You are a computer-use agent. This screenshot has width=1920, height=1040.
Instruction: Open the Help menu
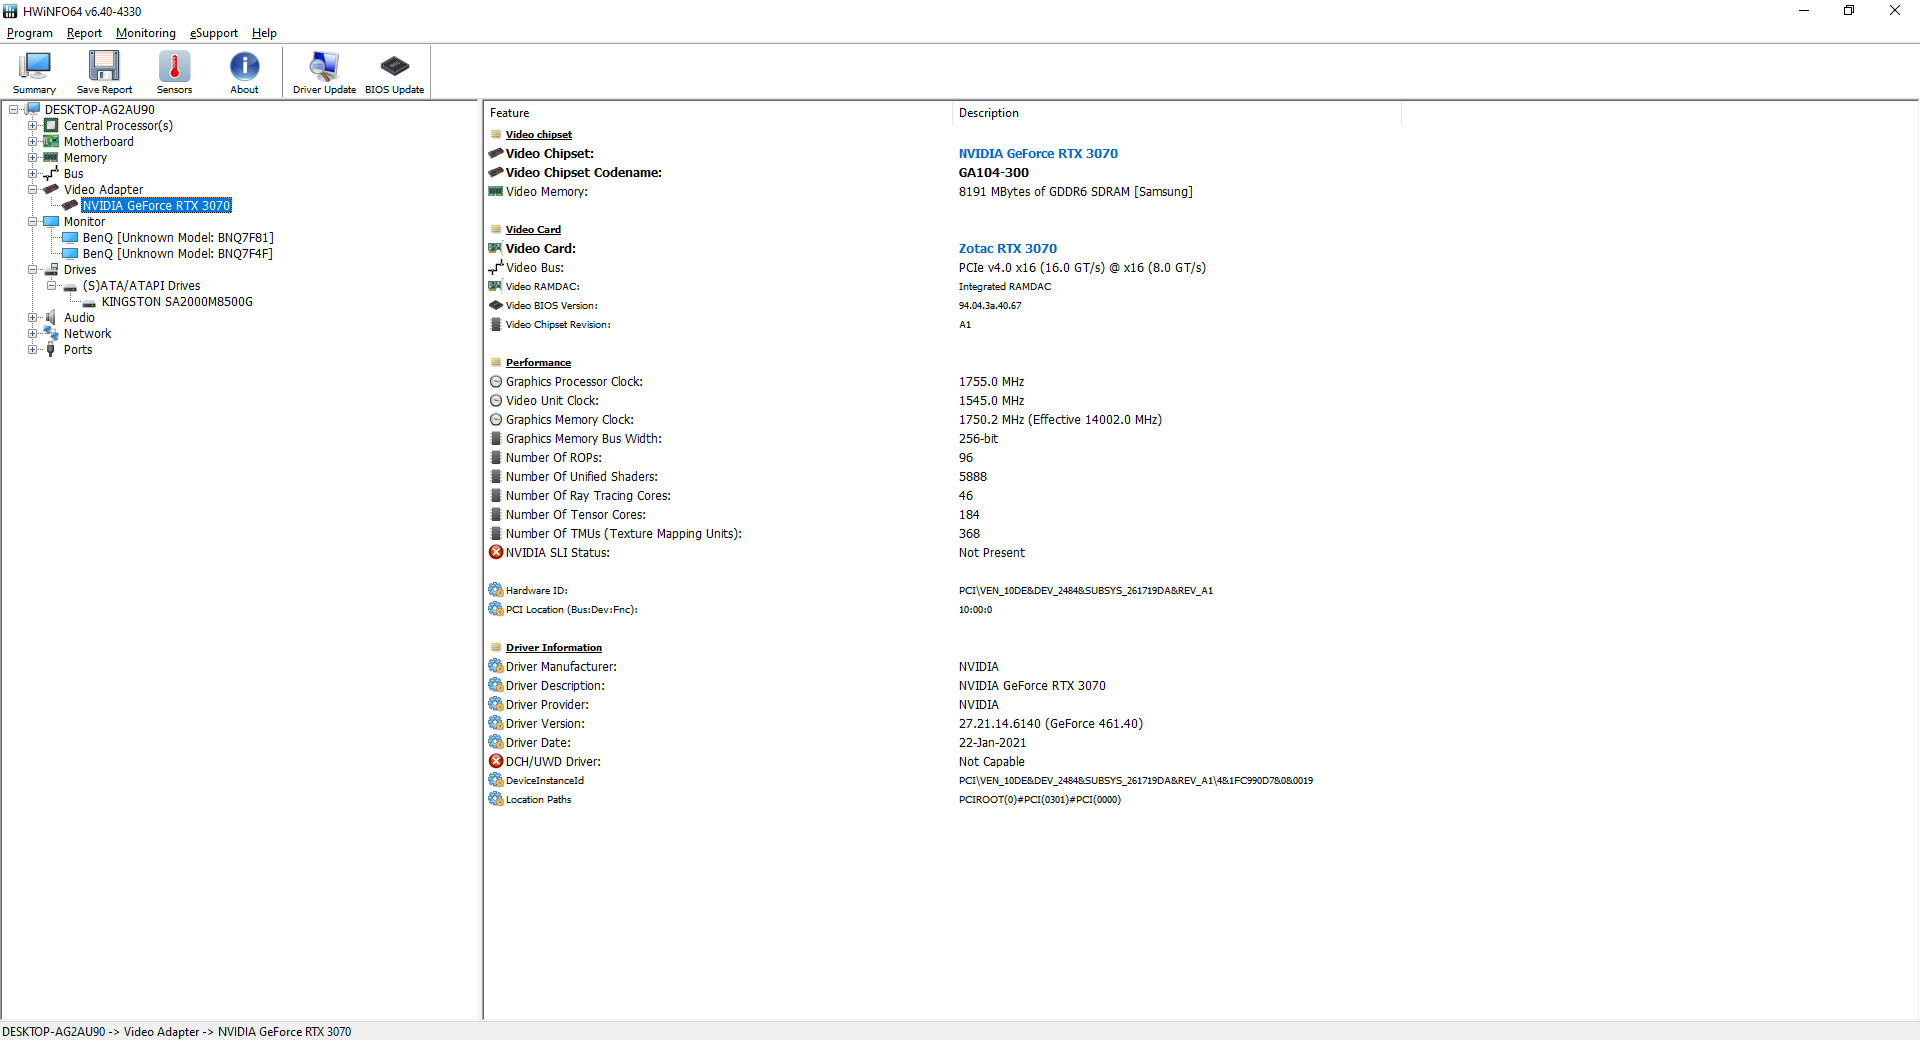tap(264, 33)
